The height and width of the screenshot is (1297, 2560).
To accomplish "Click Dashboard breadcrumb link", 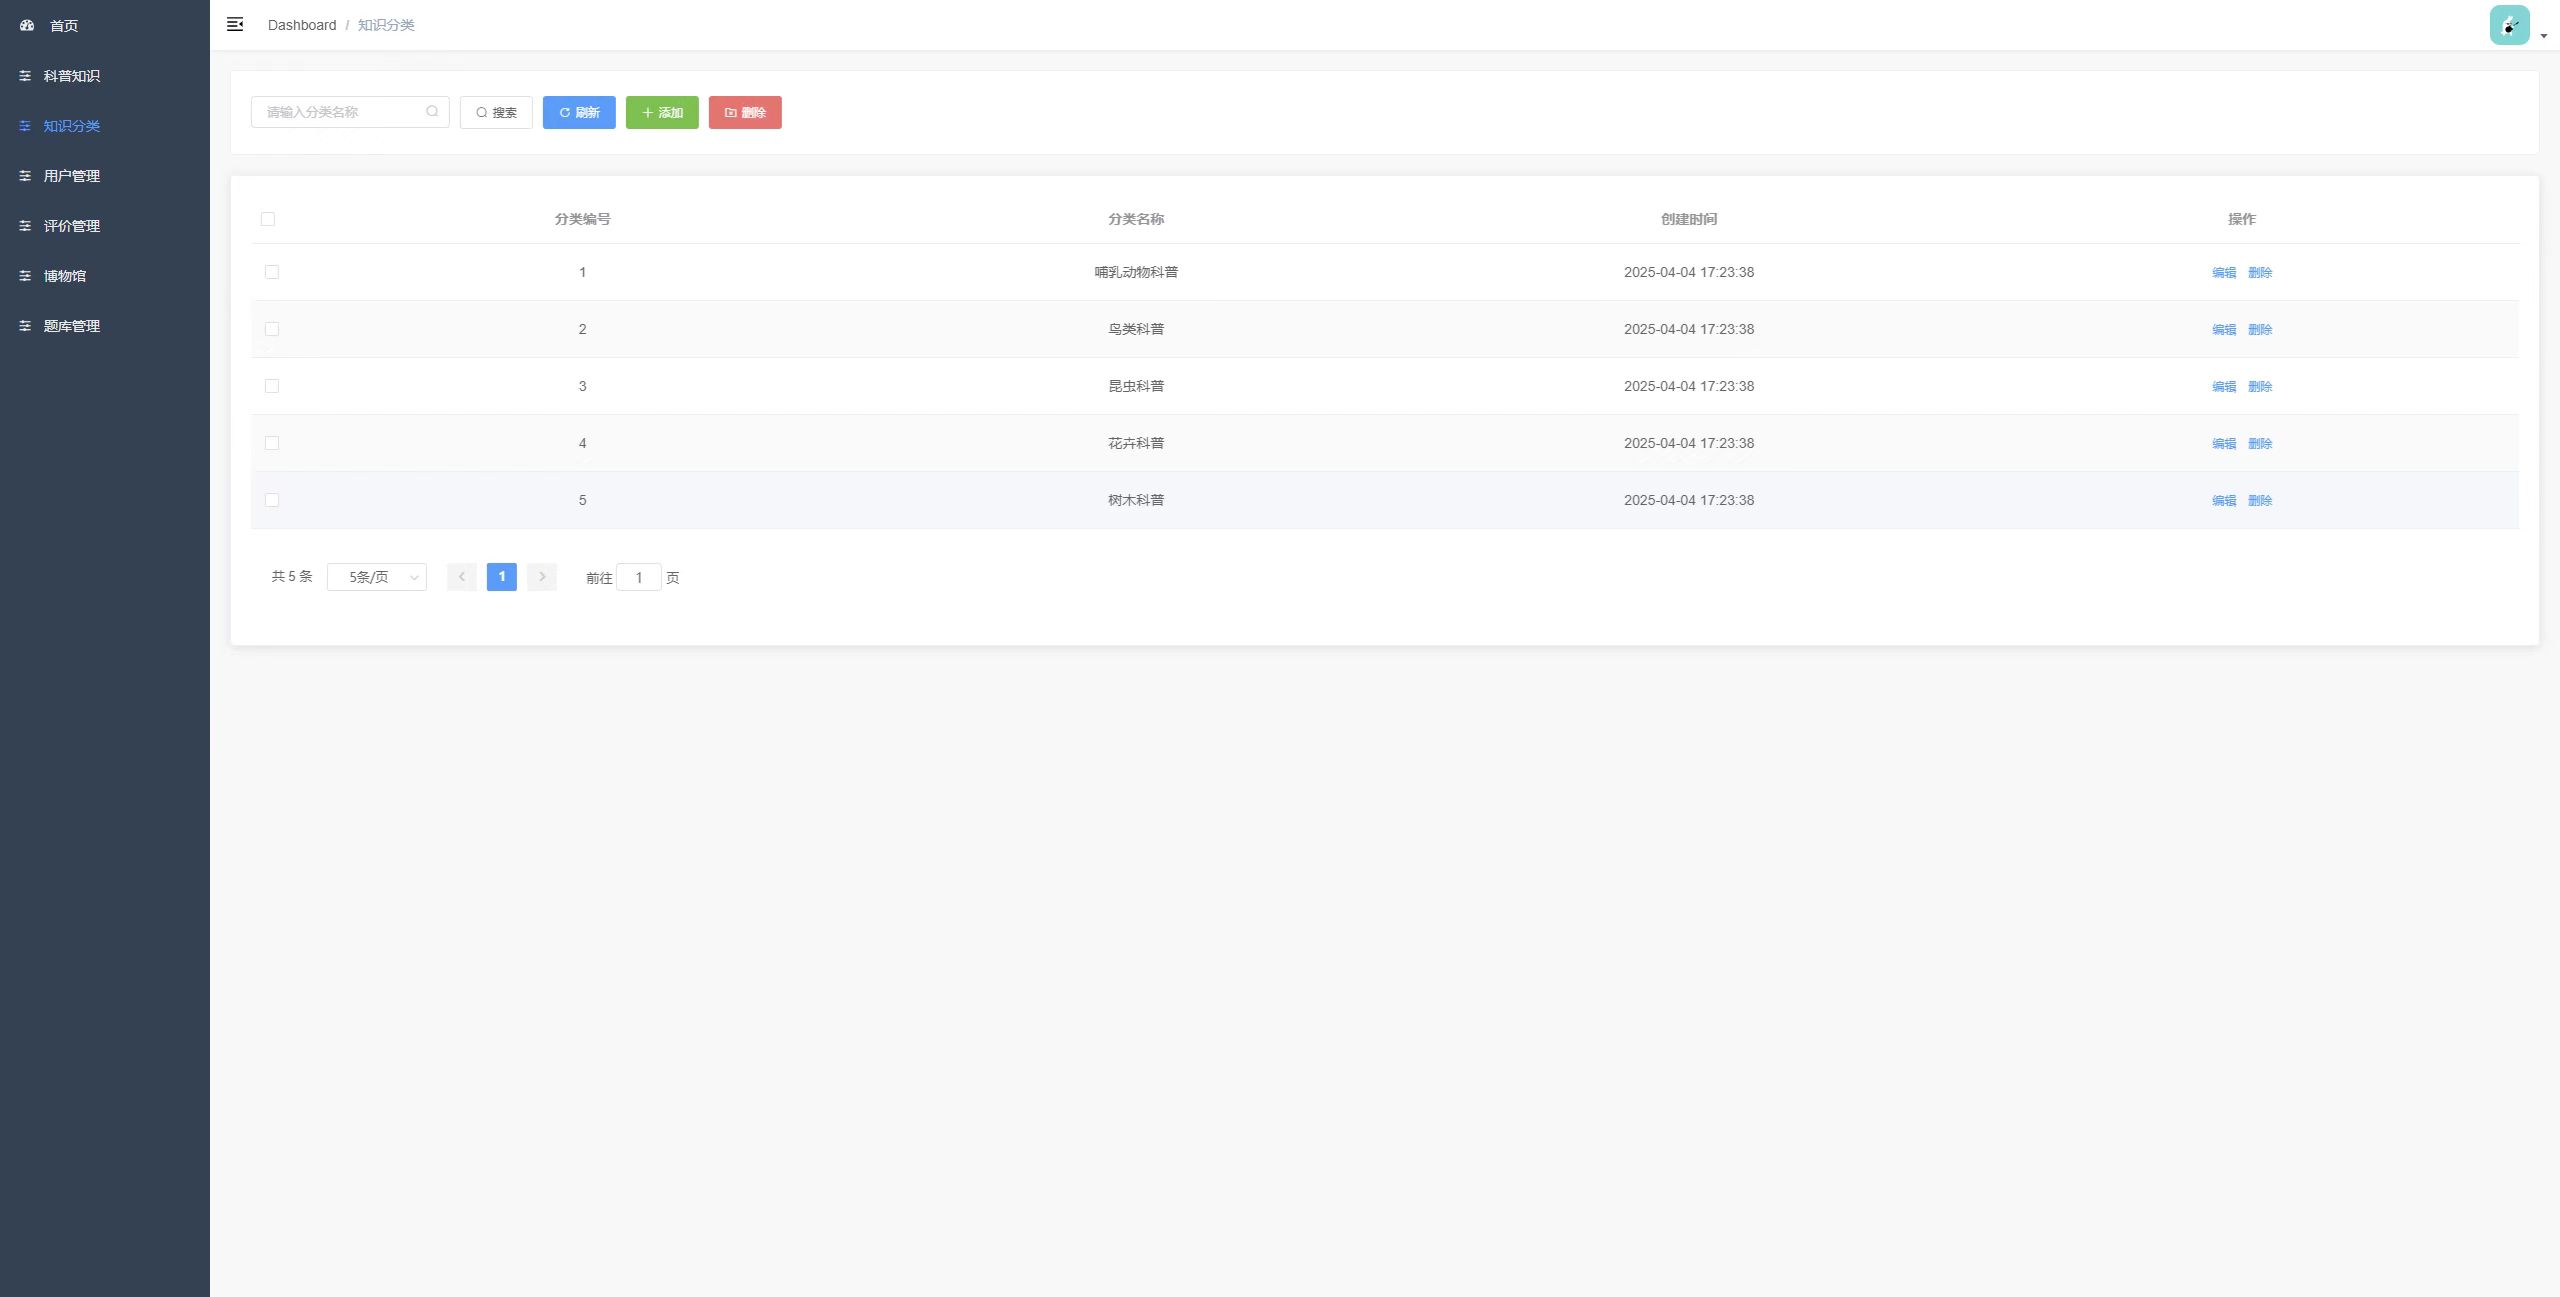I will click(302, 25).
